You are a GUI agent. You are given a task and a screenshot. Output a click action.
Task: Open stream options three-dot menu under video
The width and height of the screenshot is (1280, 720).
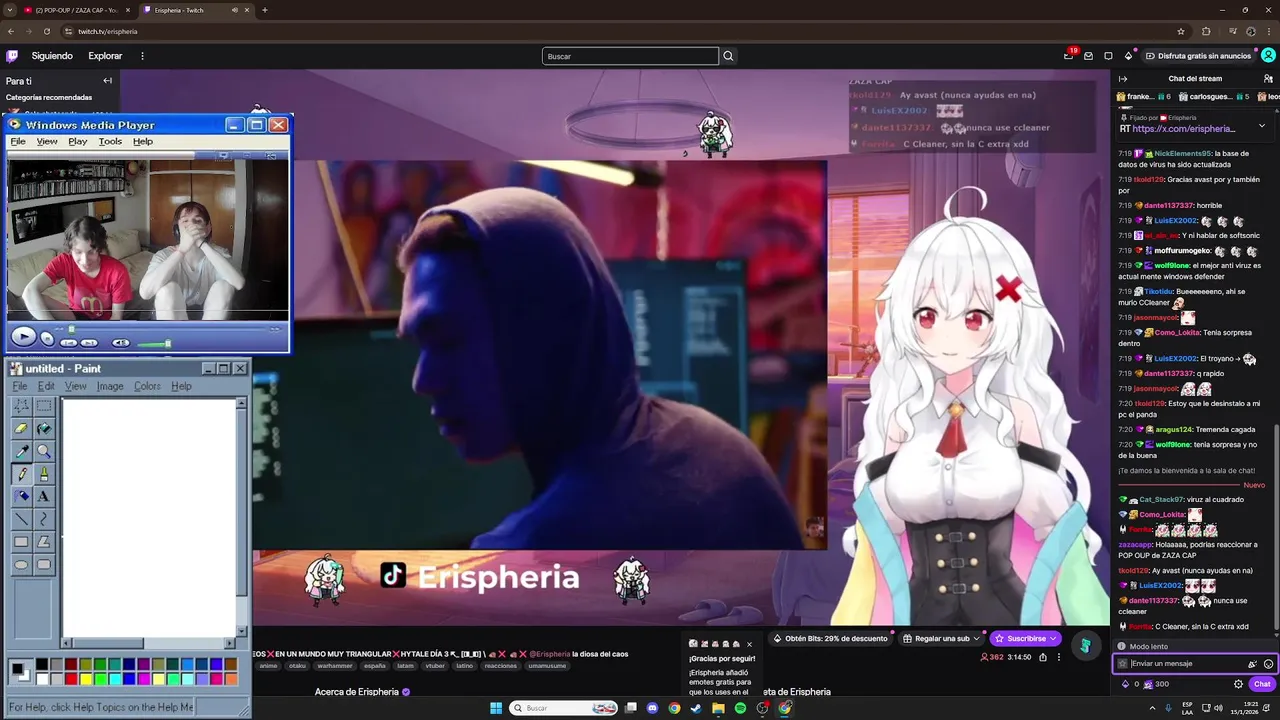1059,657
